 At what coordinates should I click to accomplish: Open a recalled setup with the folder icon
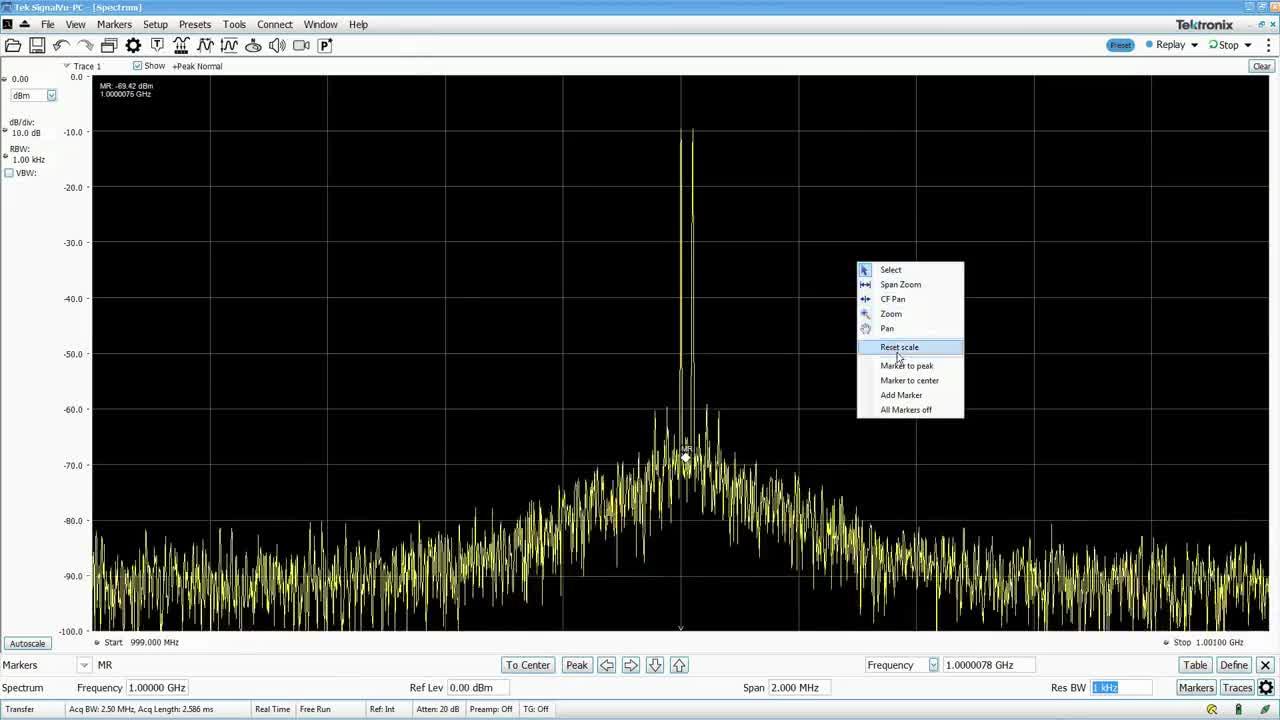point(13,45)
